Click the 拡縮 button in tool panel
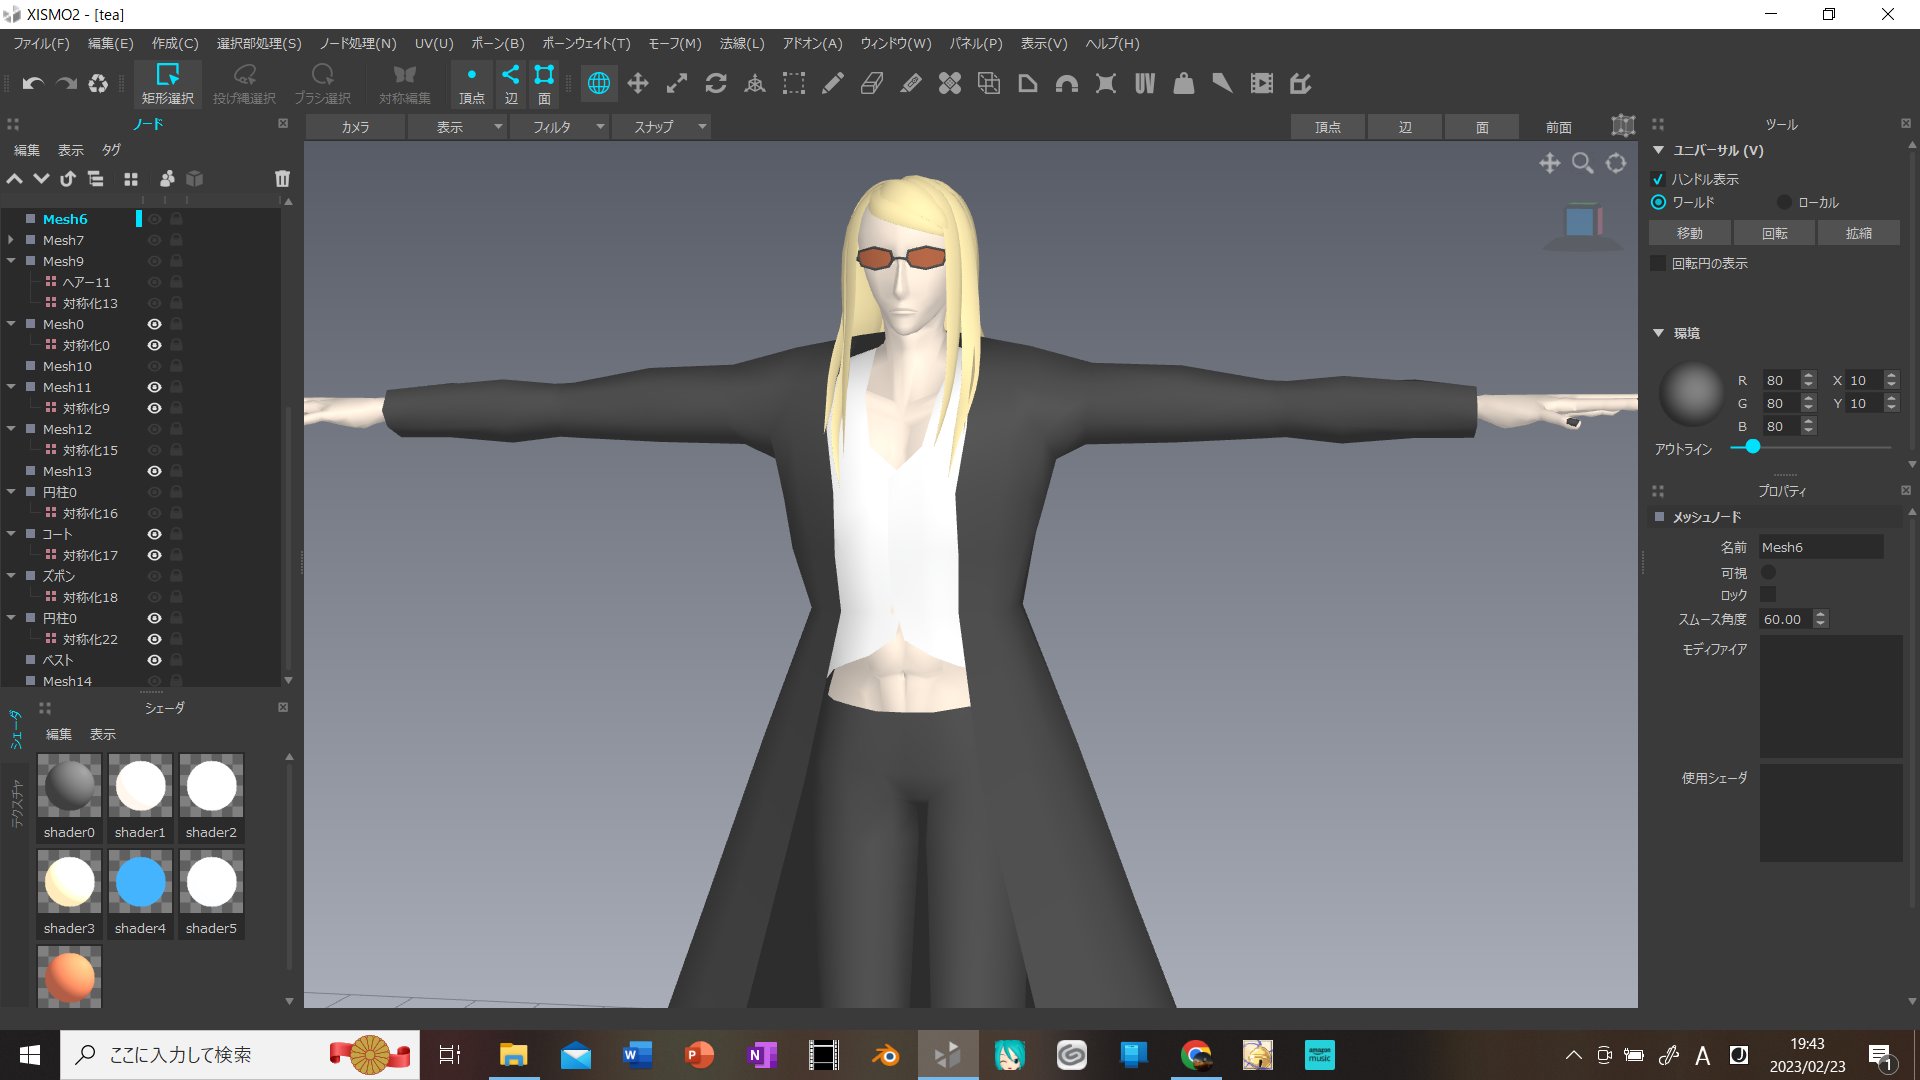Screen dimensions: 1920x1080 pos(1858,233)
